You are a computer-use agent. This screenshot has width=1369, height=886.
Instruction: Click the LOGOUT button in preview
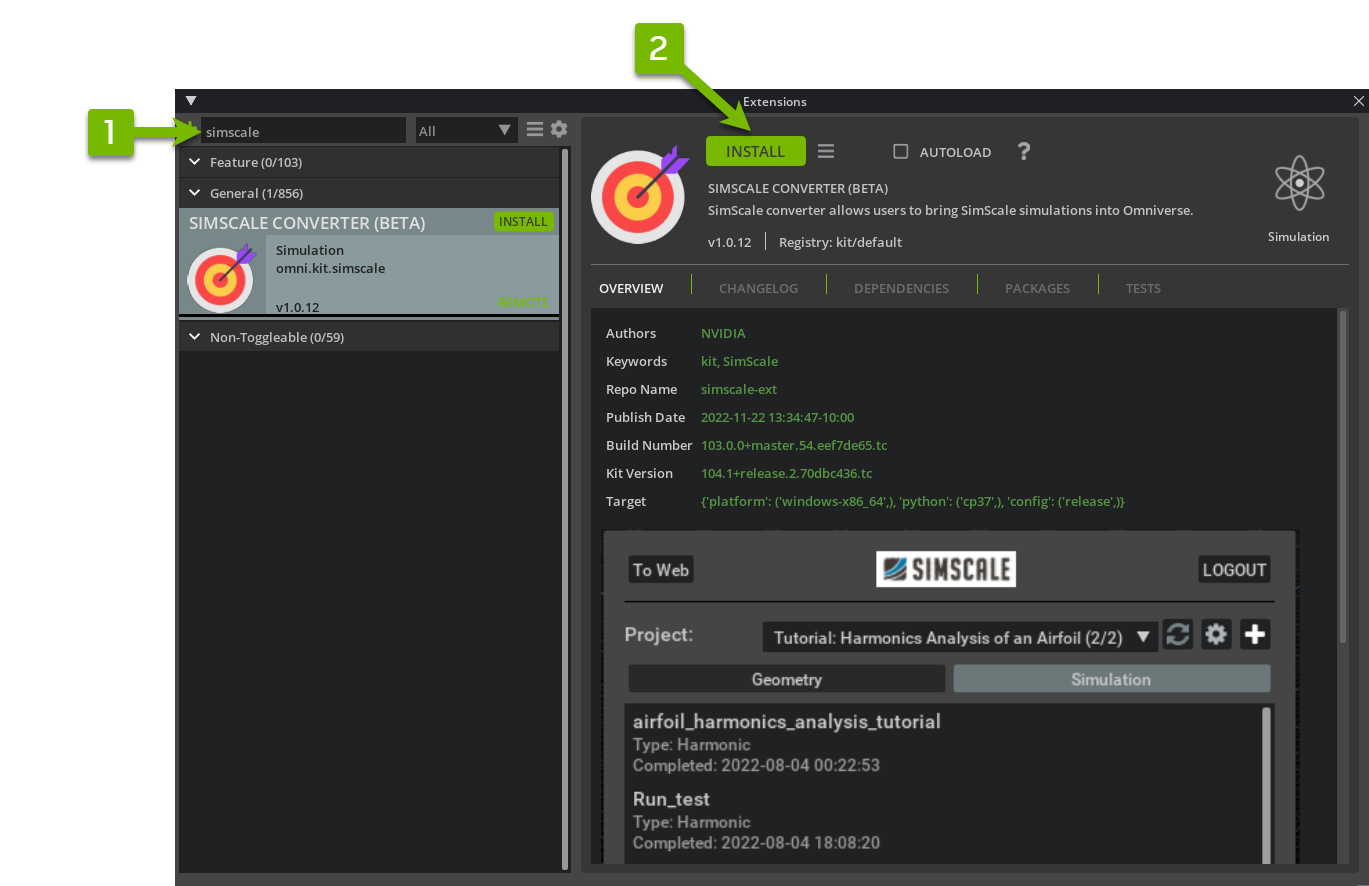[1234, 570]
